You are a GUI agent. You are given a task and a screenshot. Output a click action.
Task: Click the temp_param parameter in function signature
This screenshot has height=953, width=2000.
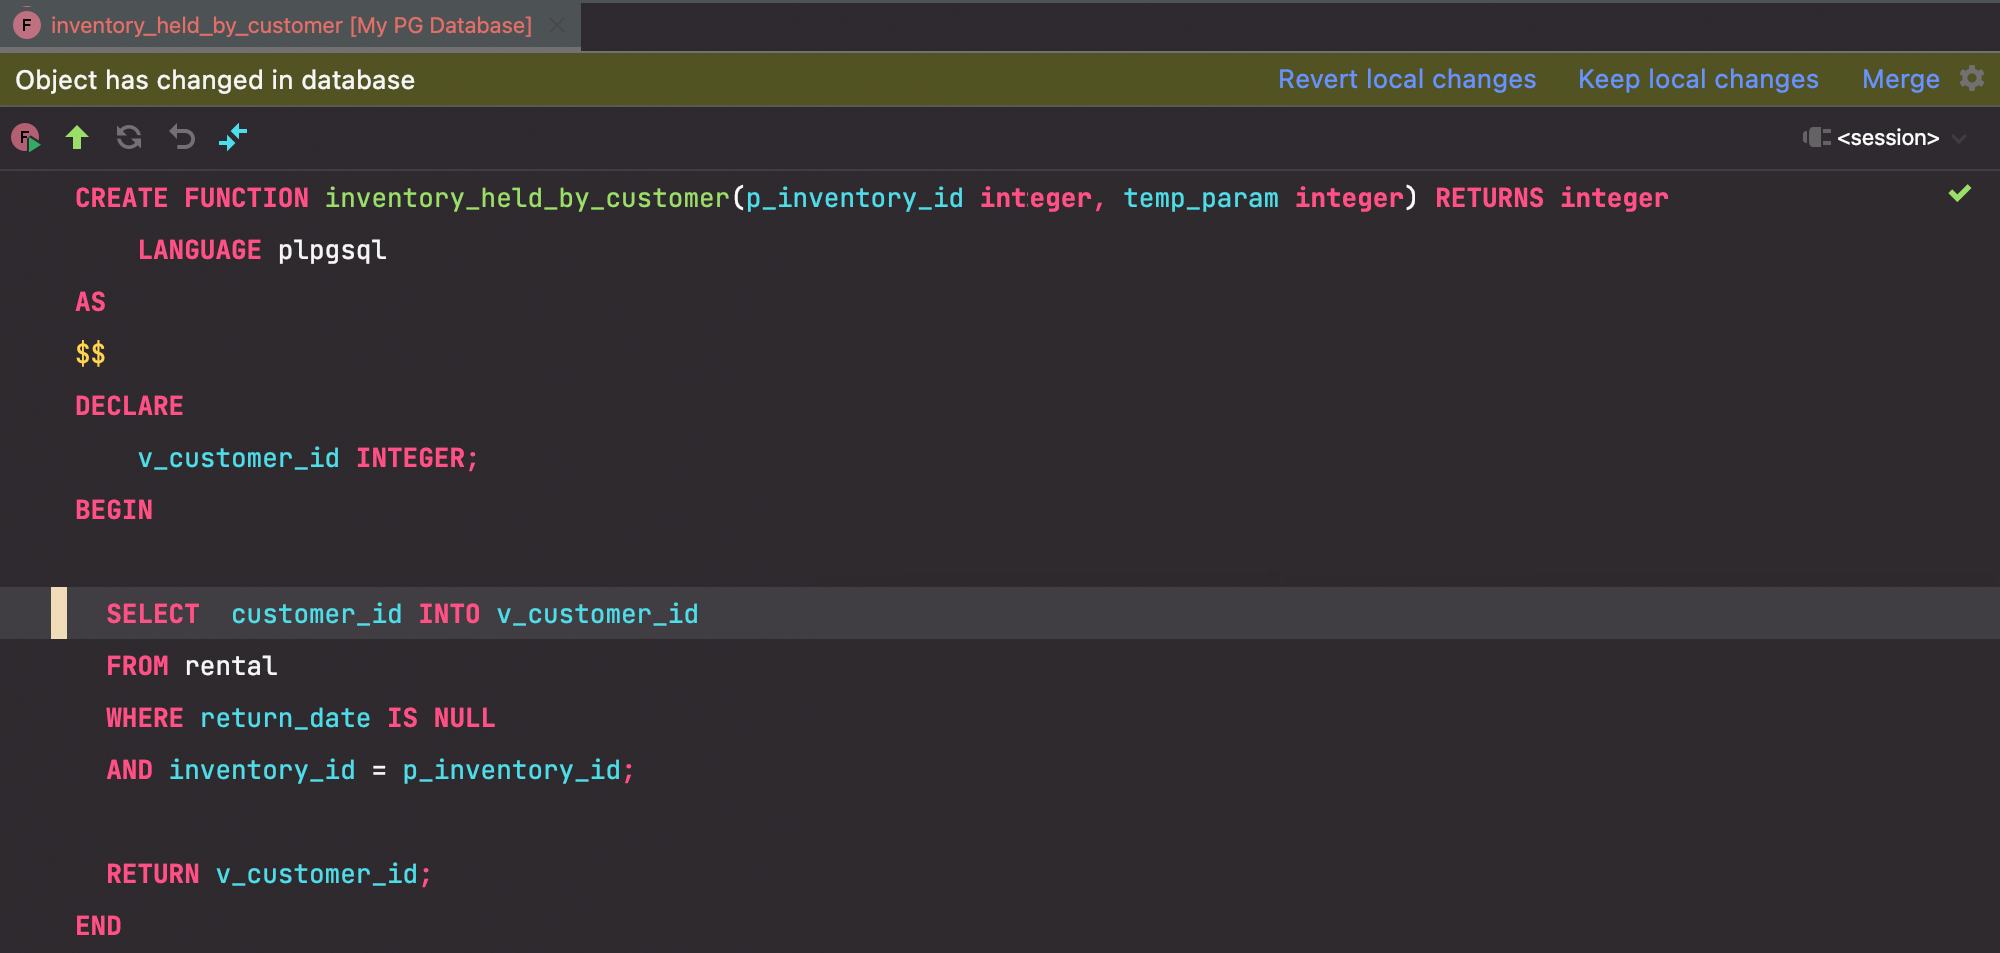click(1200, 198)
